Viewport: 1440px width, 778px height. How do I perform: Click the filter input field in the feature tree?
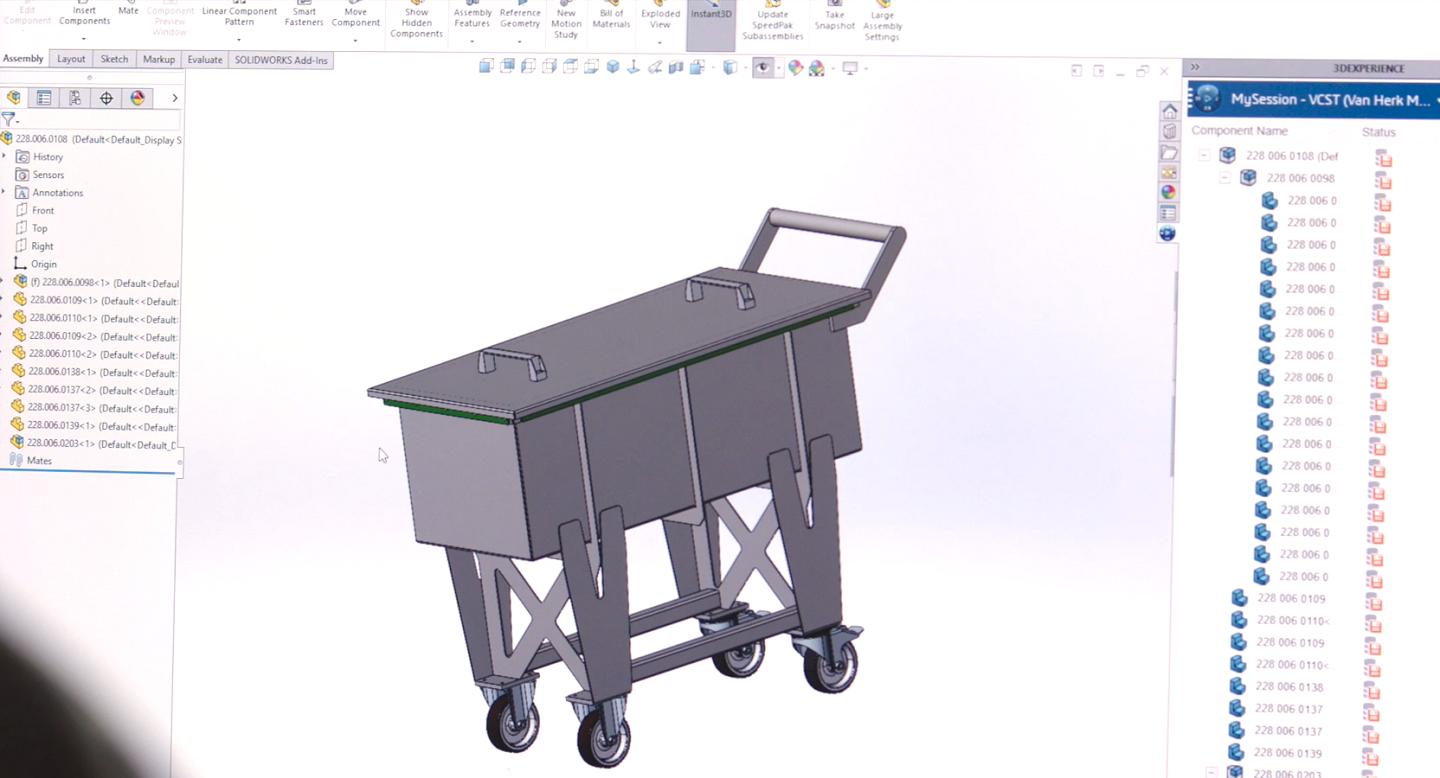(98, 119)
